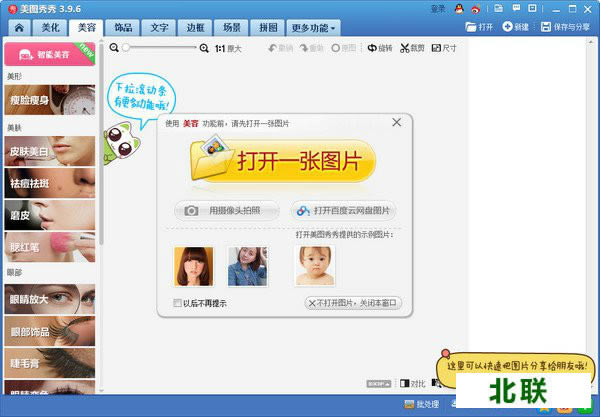This screenshot has width=600, height=417.
Task: Click the home icon tab
Action: [17, 28]
